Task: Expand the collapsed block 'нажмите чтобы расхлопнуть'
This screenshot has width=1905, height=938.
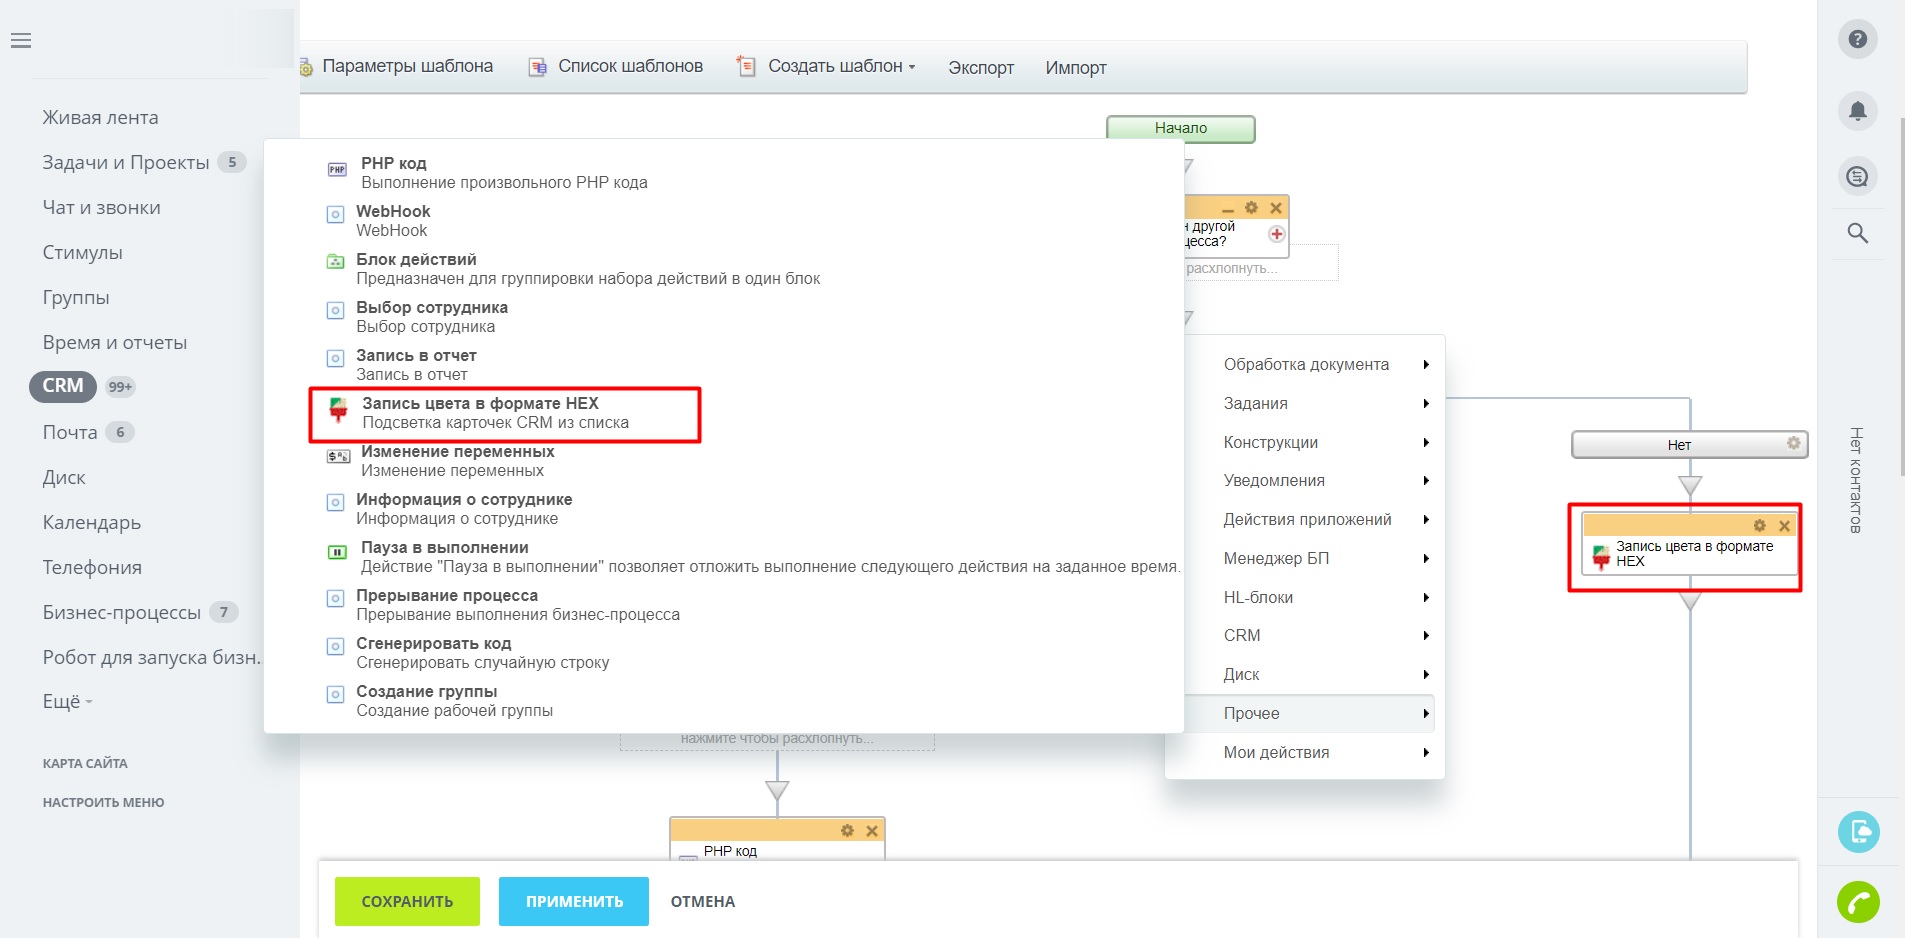Action: tap(777, 739)
